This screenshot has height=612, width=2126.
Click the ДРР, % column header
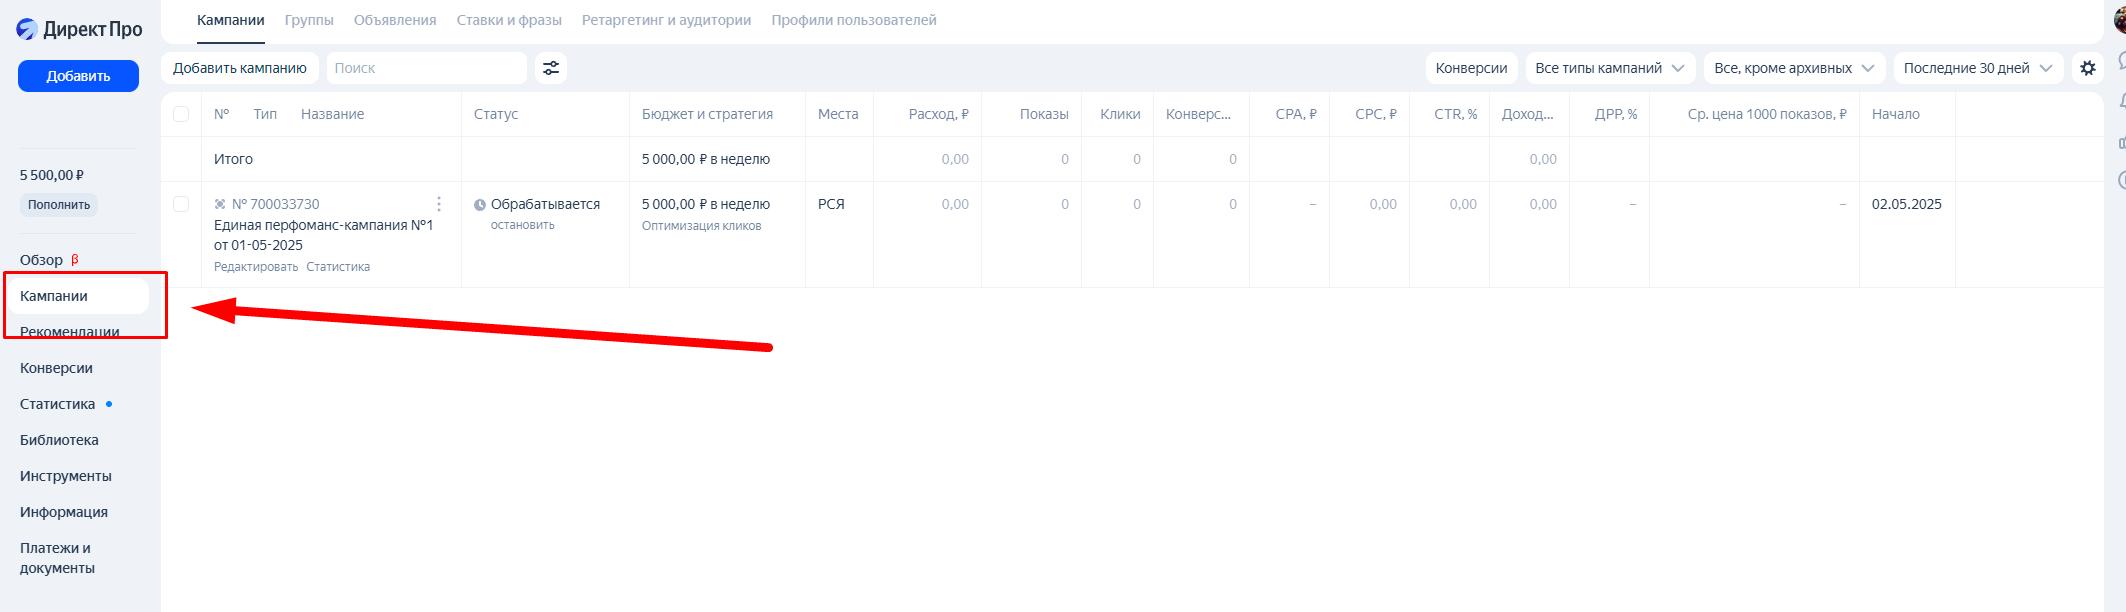[x=1616, y=114]
